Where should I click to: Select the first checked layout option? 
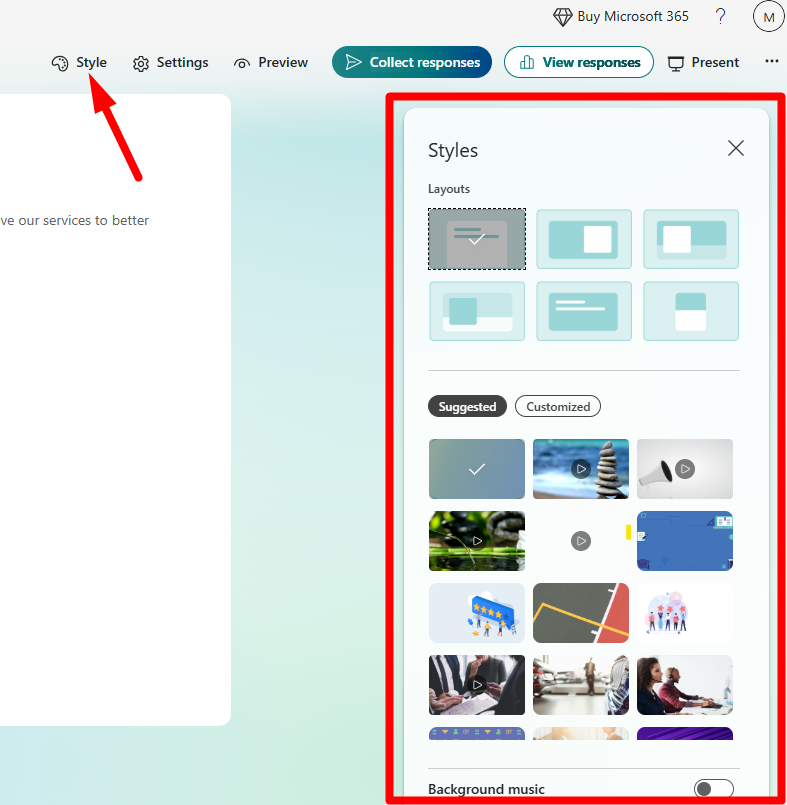(477, 239)
